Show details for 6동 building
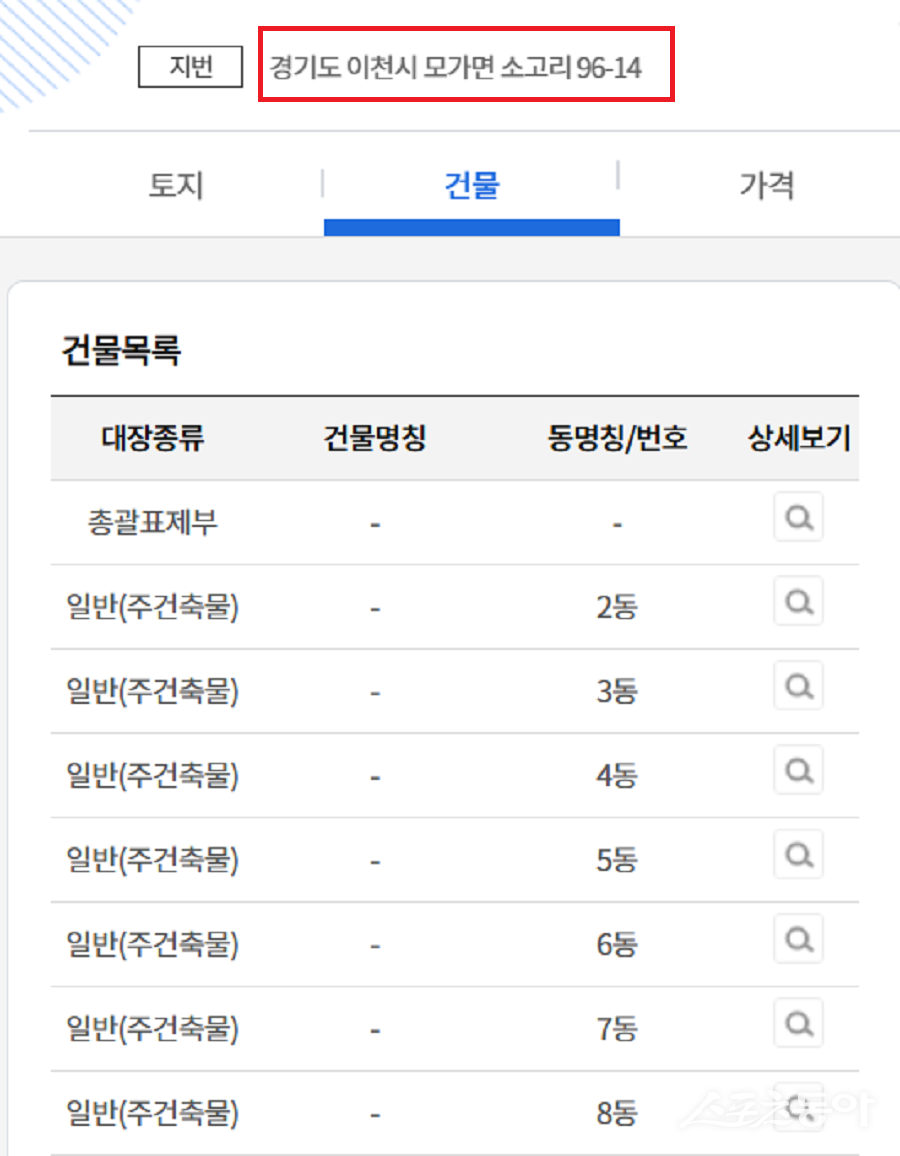Screen dimensions: 900x1156 (798, 939)
